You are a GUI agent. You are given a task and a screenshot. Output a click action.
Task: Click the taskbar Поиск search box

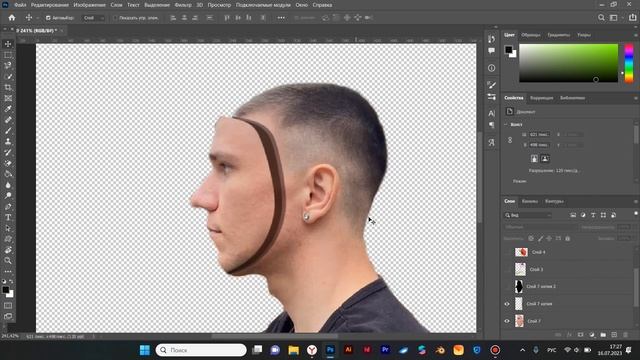click(201, 350)
